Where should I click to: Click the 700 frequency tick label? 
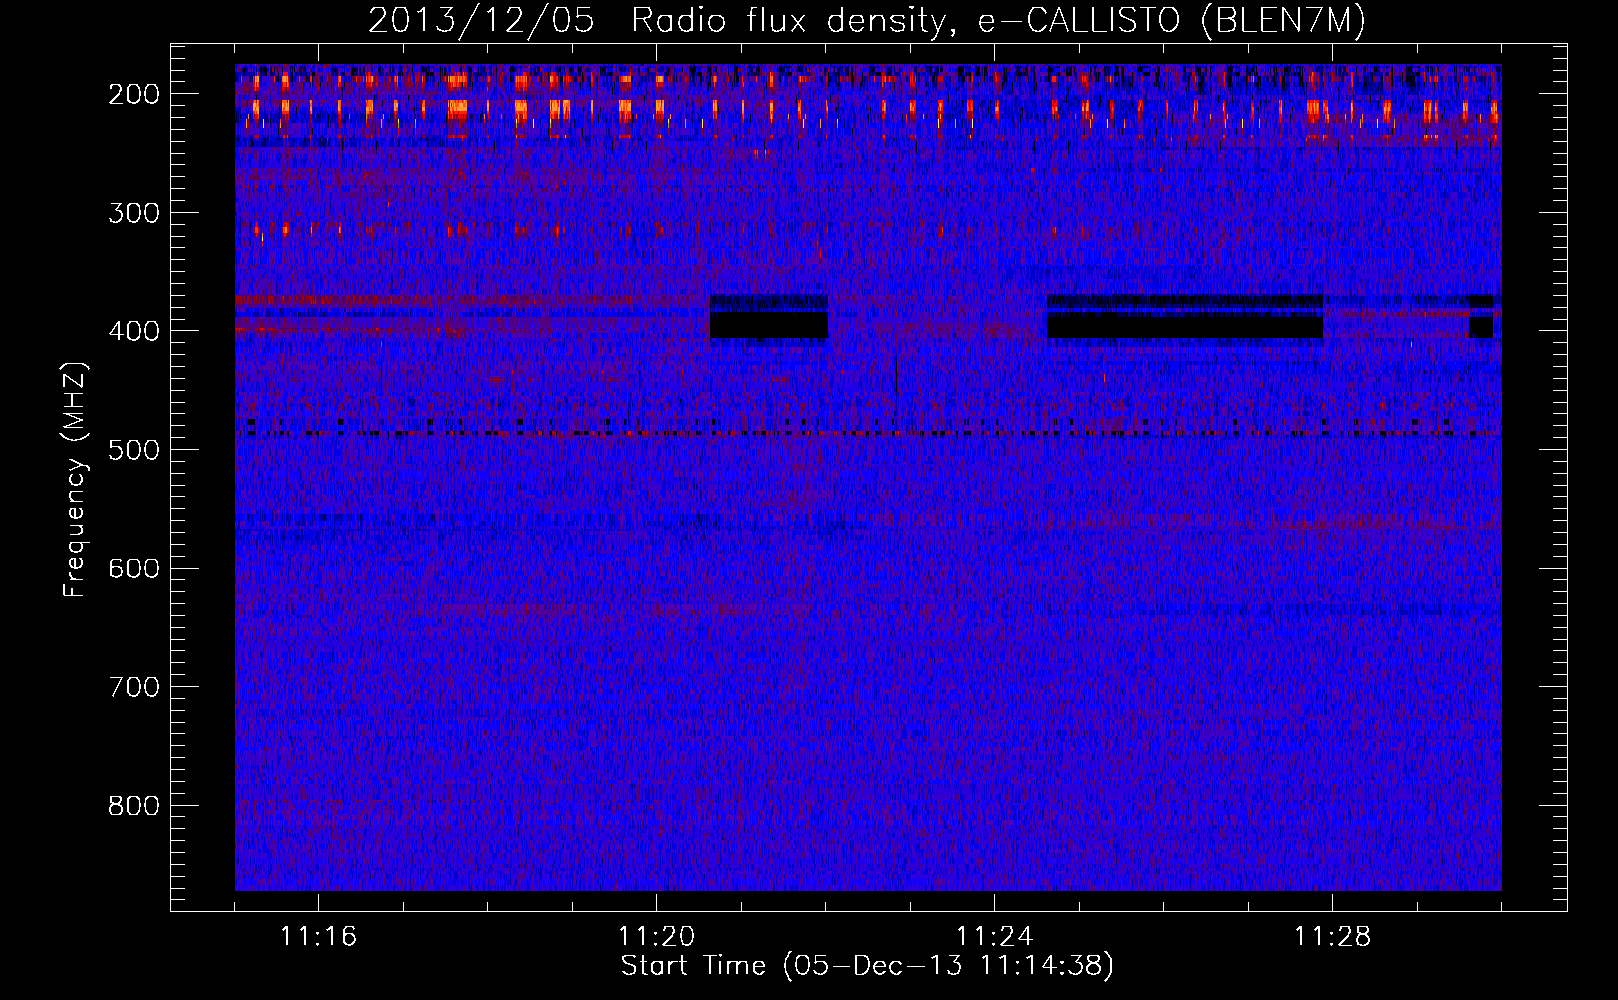pyautogui.click(x=134, y=687)
